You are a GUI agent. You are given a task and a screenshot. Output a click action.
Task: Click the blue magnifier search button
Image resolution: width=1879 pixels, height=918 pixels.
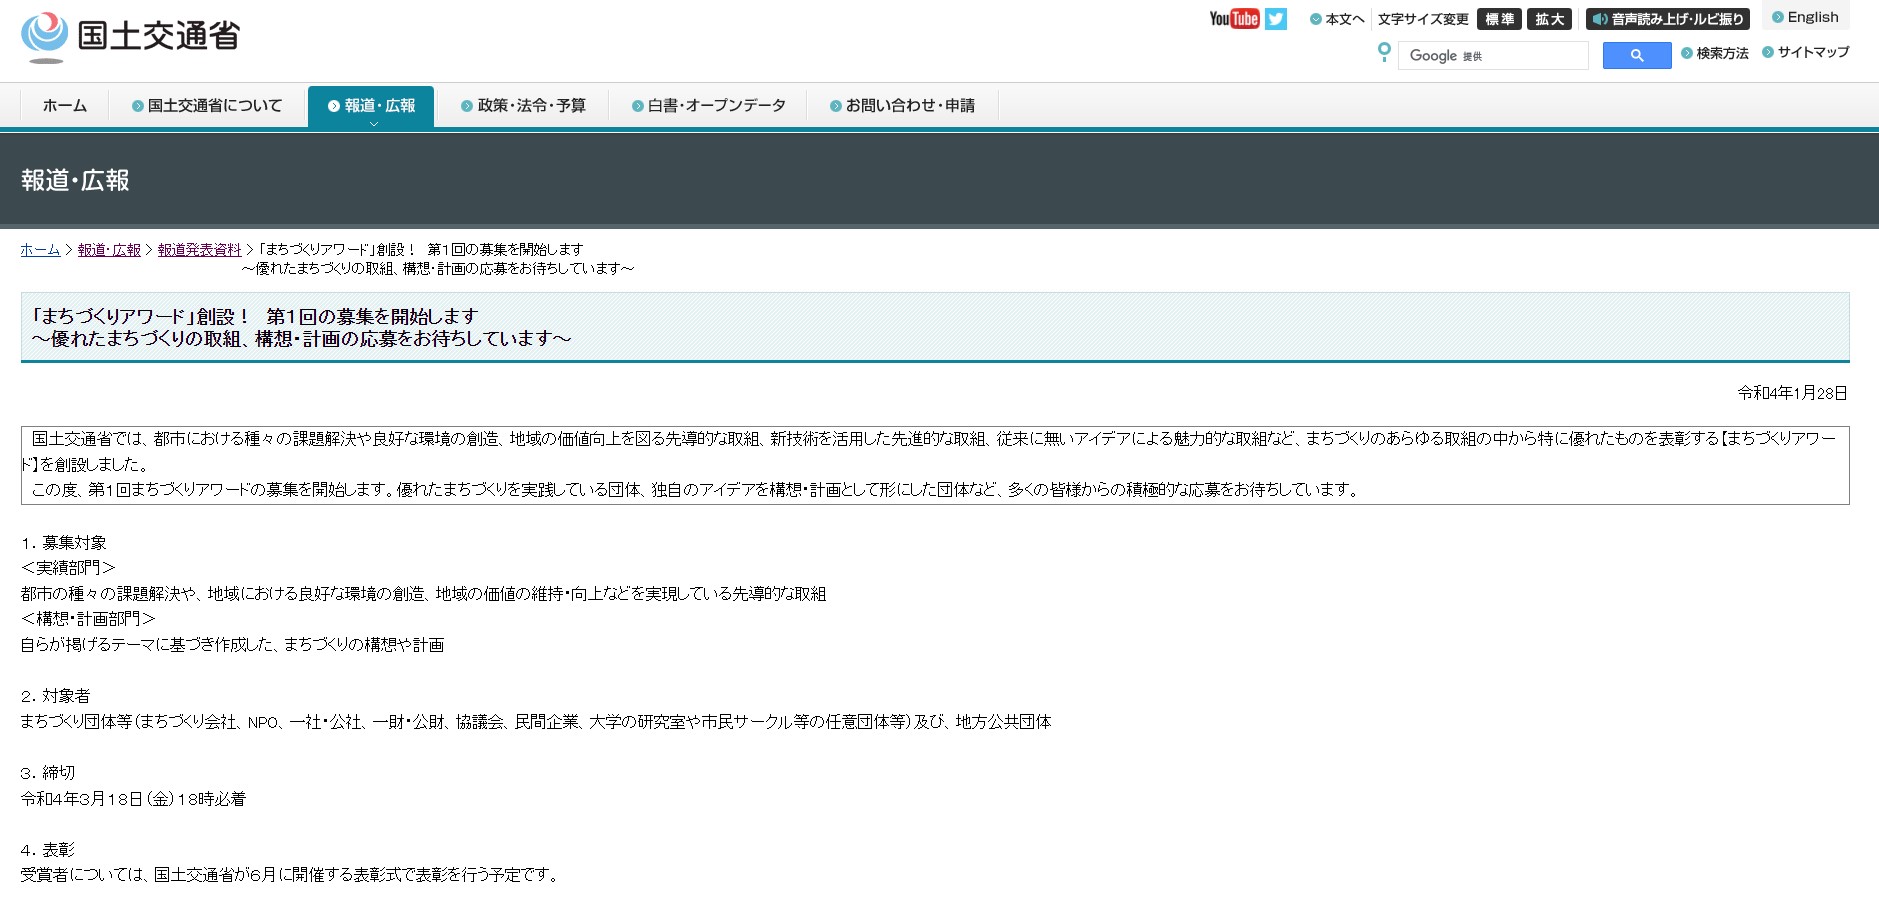pyautogui.click(x=1636, y=56)
